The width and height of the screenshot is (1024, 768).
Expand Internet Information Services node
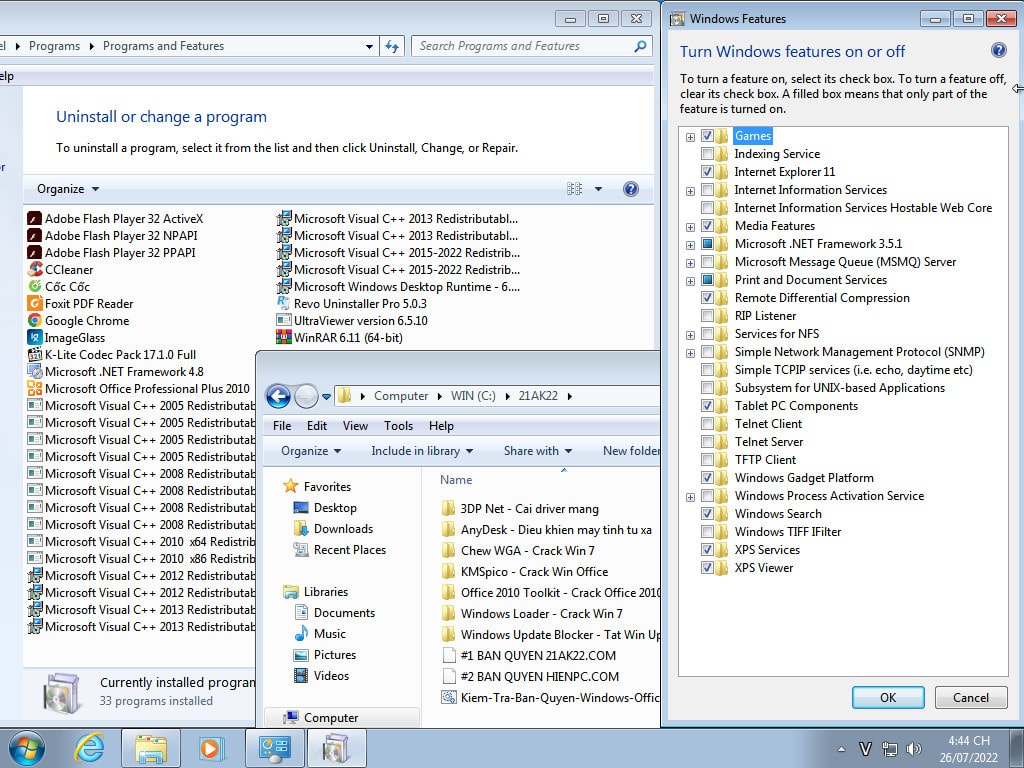(690, 191)
